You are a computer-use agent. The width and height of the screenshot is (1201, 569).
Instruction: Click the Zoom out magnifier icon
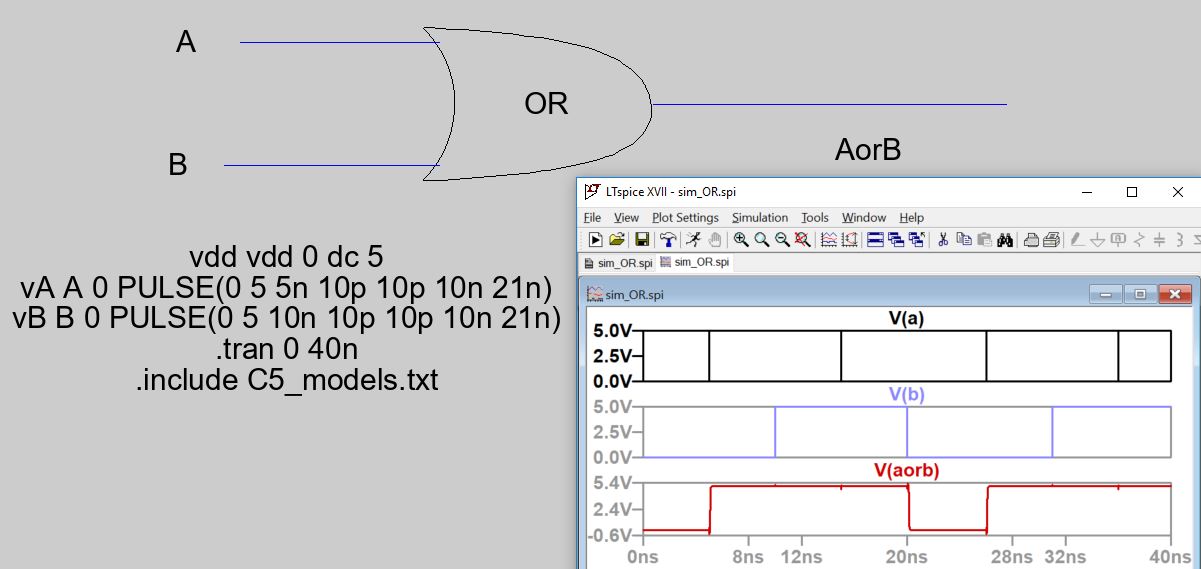click(782, 240)
